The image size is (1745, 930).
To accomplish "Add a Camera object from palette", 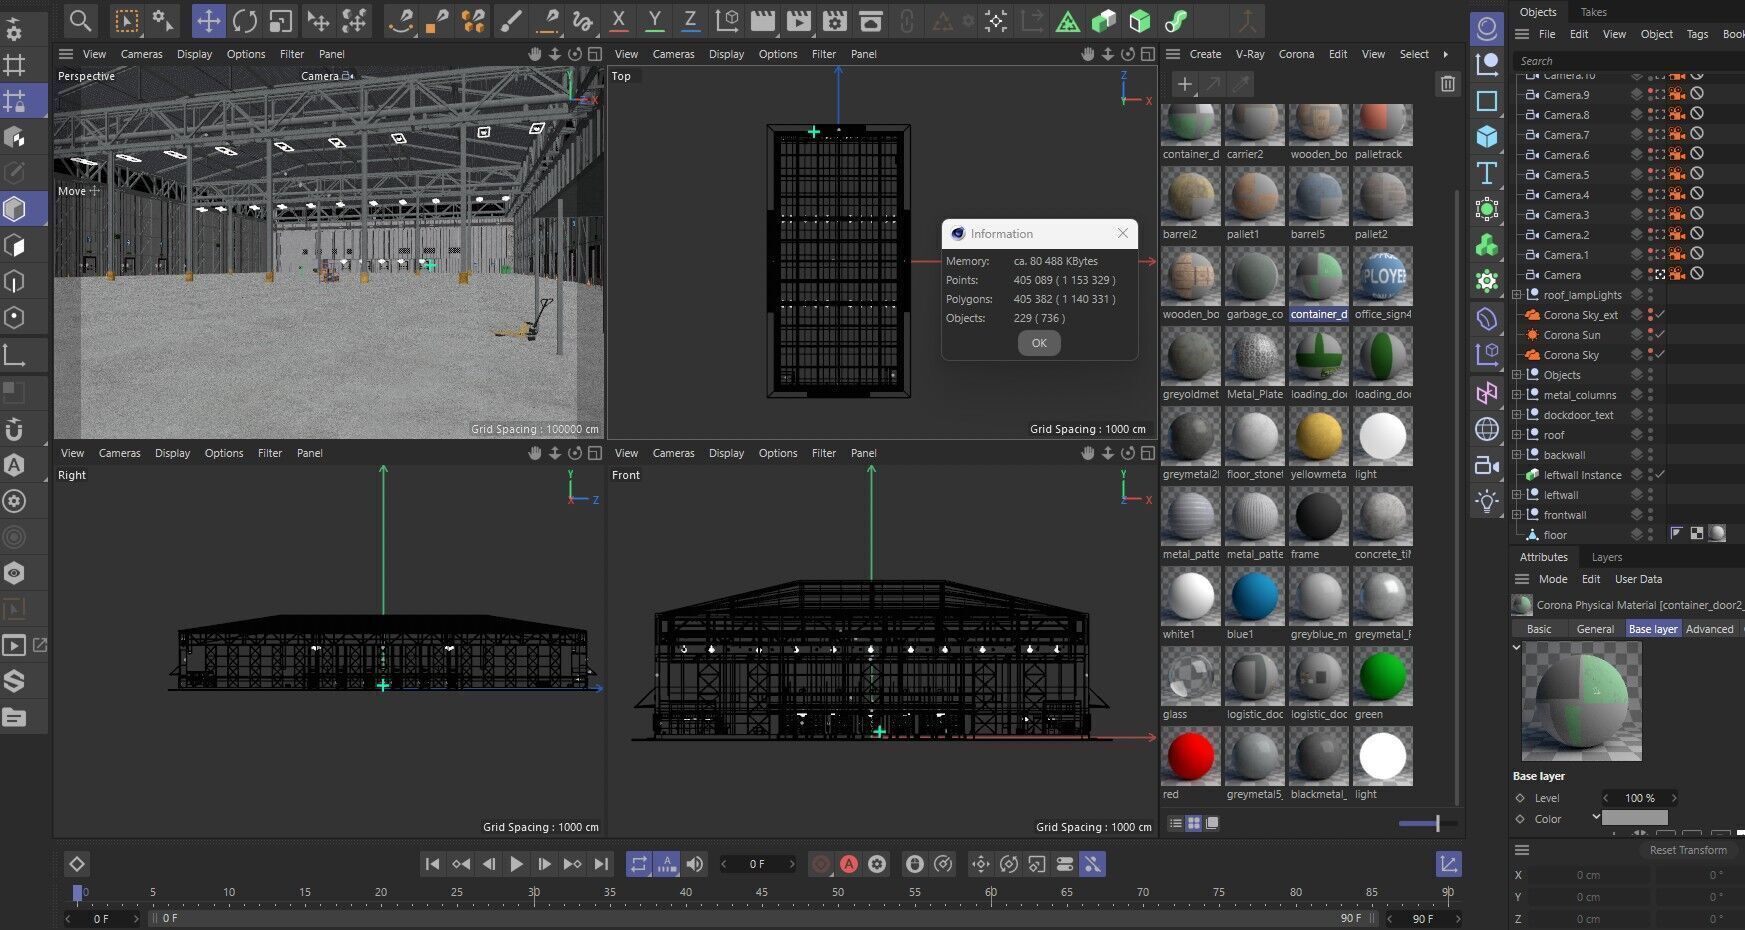I will [x=1487, y=465].
